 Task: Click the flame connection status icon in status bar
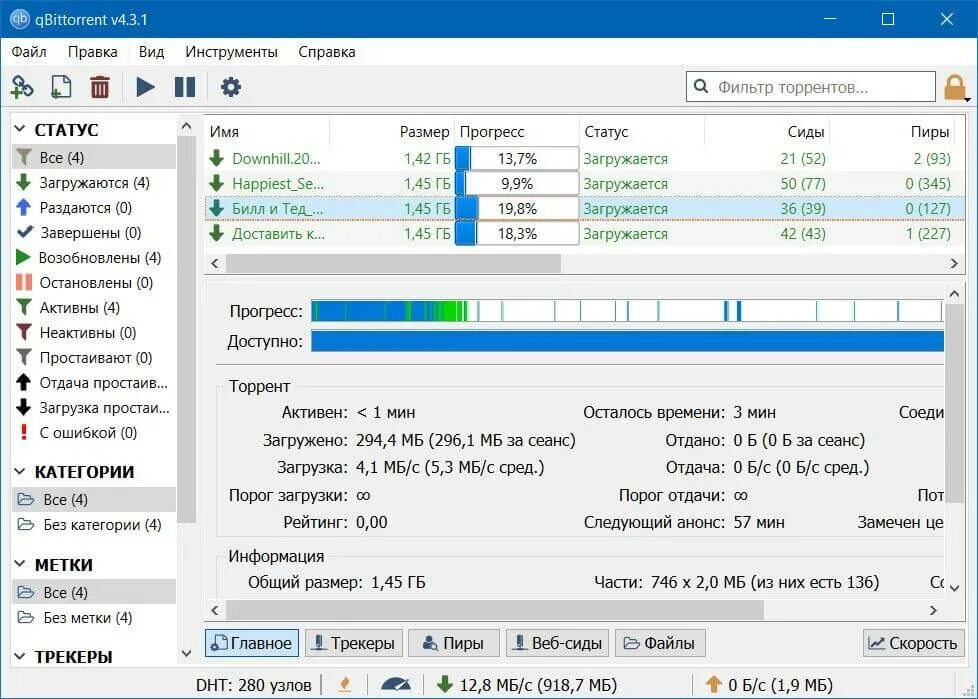pyautogui.click(x=344, y=685)
